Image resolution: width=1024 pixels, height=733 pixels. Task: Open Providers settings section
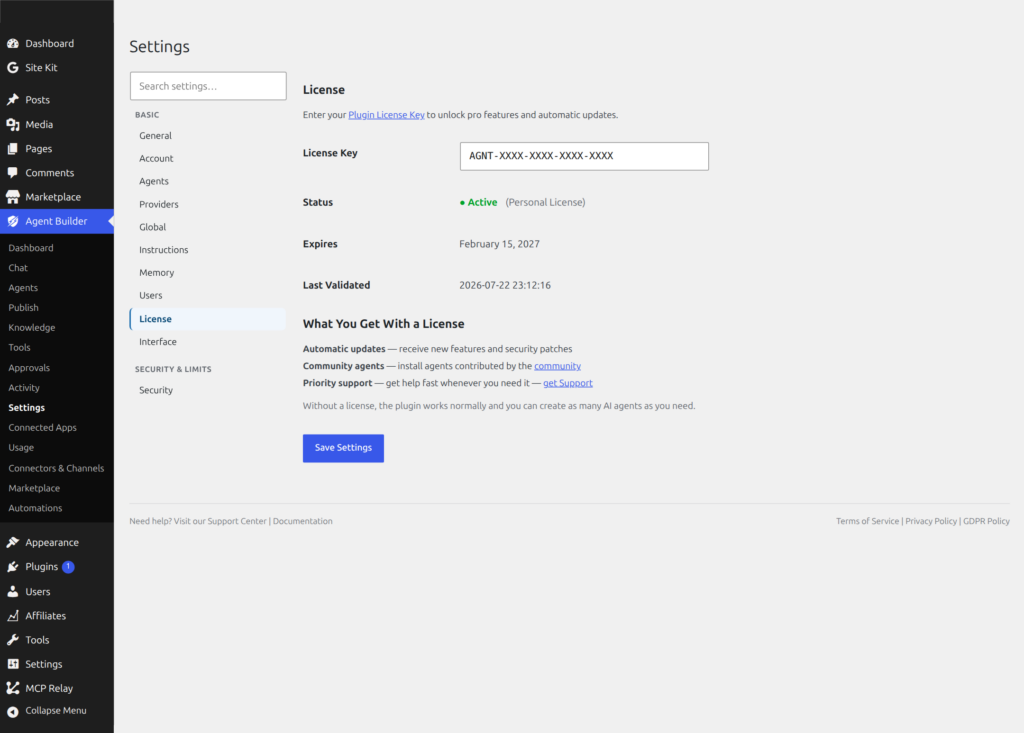tap(159, 204)
